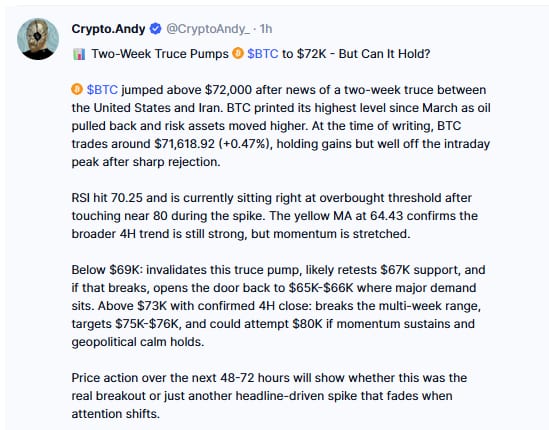Click the 1h post timestamp
The image size is (549, 430).
tap(266, 29)
